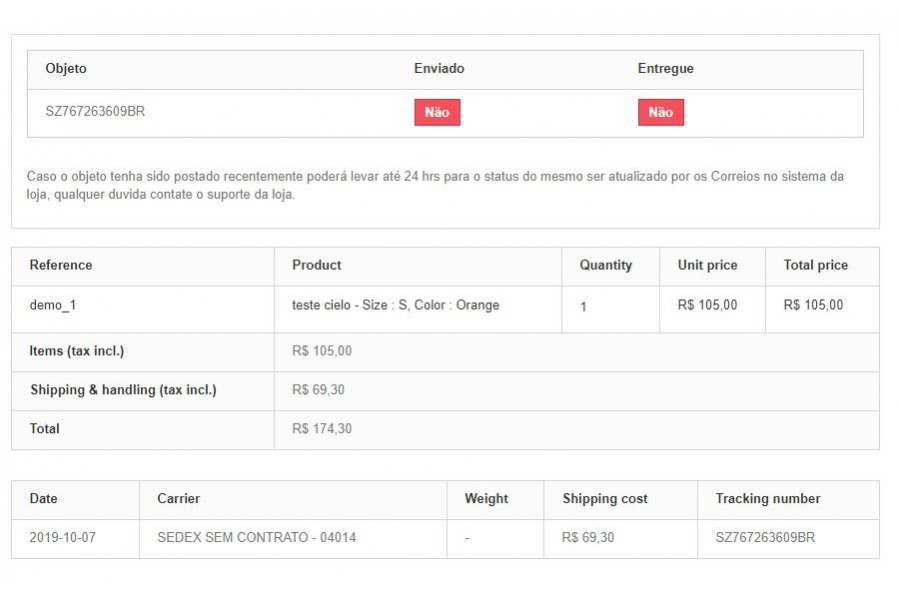Click the demo_1 reference cell

point(53,305)
